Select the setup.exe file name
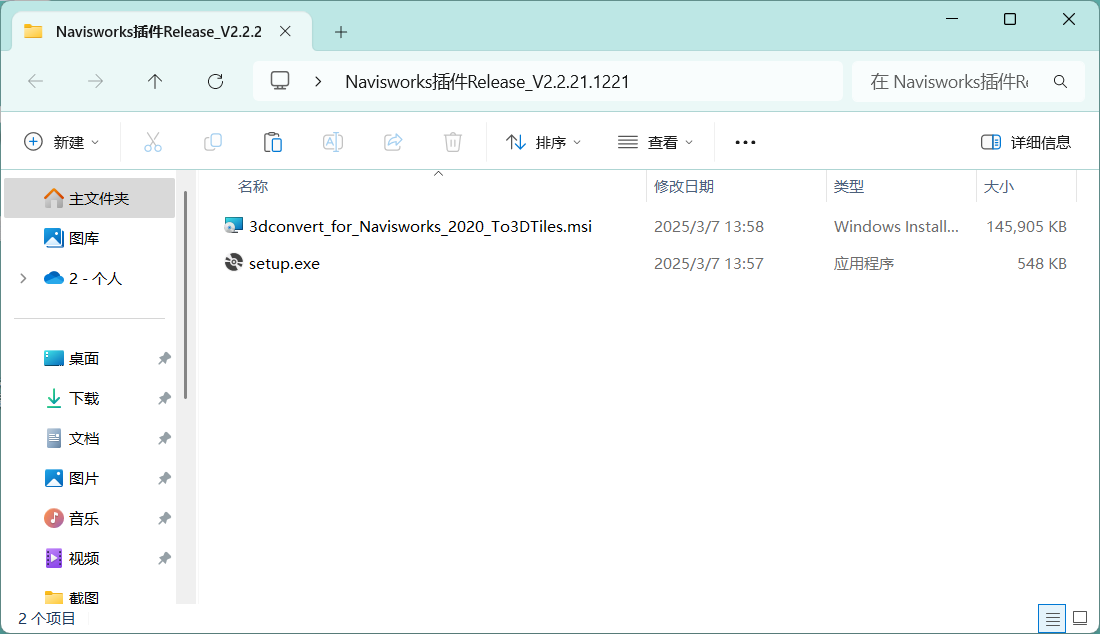 284,264
